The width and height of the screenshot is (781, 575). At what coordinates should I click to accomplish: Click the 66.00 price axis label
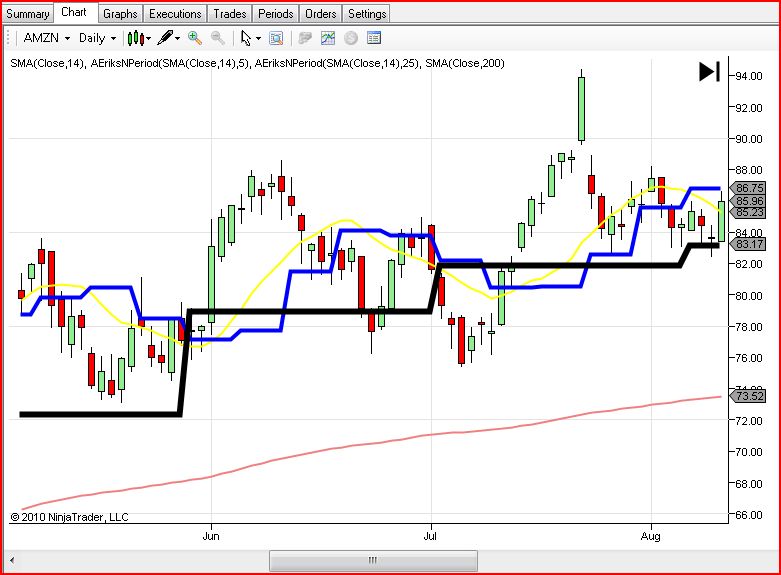[x=749, y=515]
